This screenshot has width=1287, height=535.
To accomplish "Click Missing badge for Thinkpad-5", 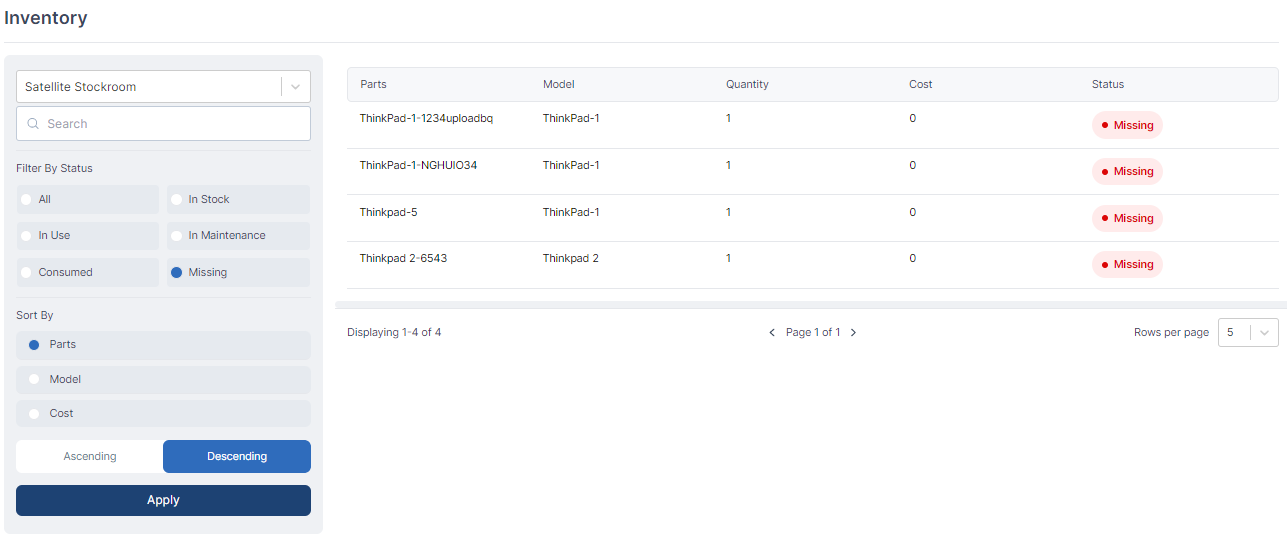I will (1127, 218).
